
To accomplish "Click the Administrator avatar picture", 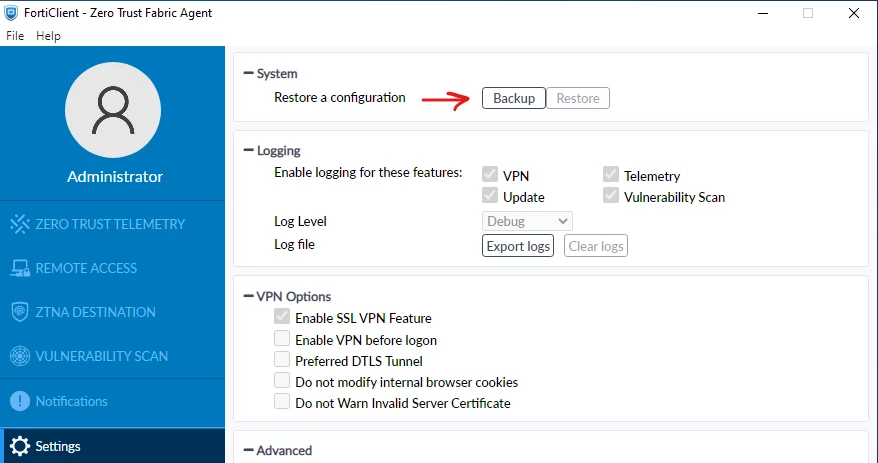I will coord(113,110).
